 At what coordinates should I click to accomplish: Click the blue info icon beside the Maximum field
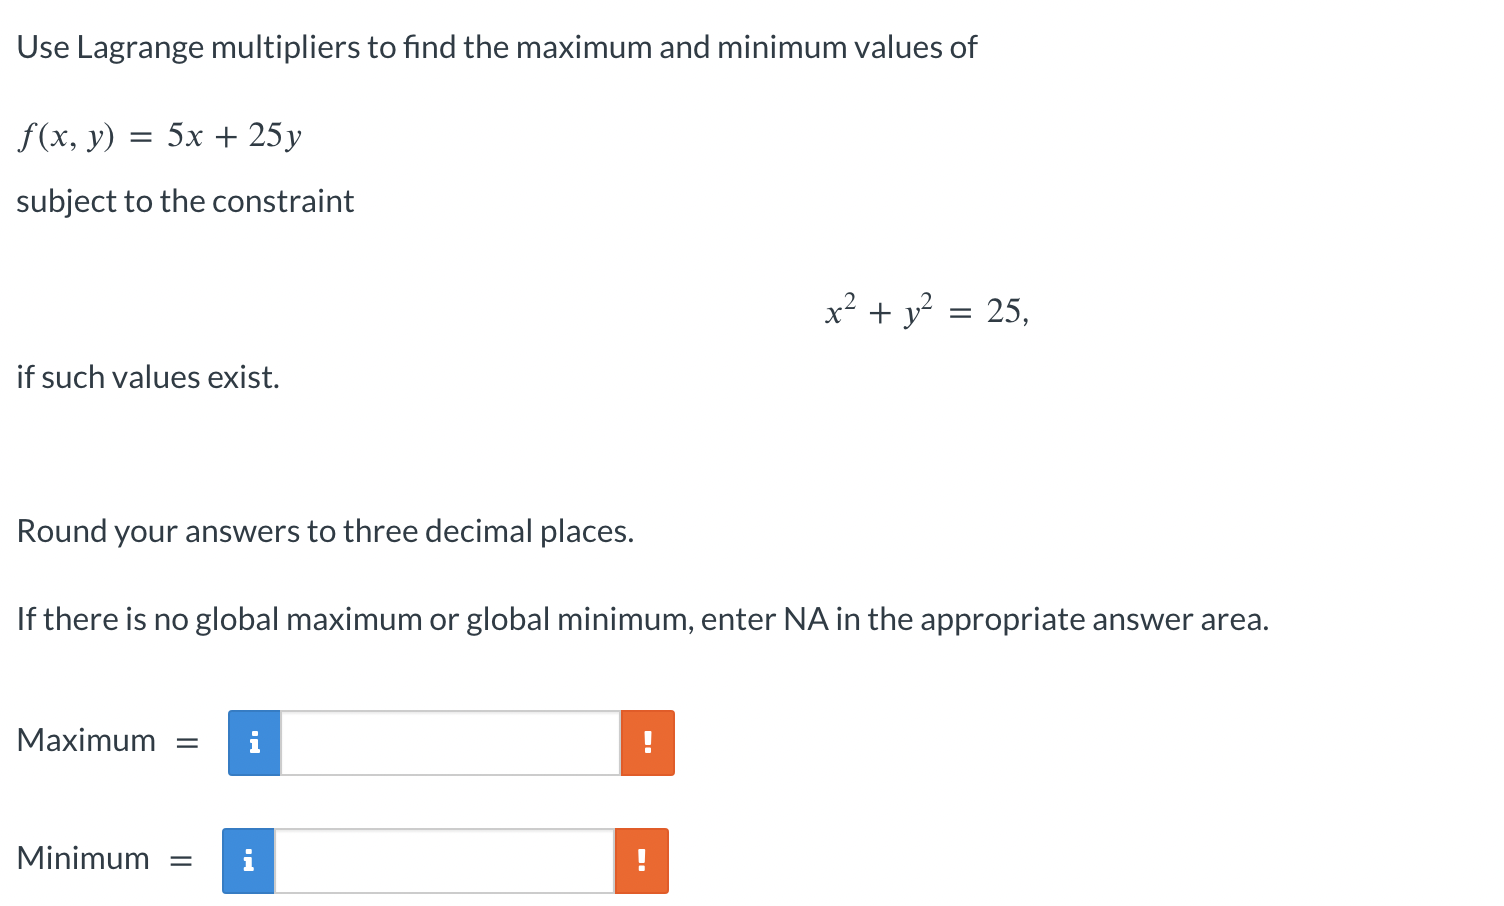pos(254,743)
